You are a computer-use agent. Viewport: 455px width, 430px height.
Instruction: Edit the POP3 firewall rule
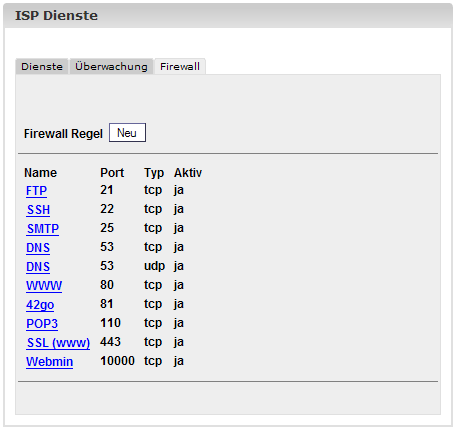[x=42, y=324]
